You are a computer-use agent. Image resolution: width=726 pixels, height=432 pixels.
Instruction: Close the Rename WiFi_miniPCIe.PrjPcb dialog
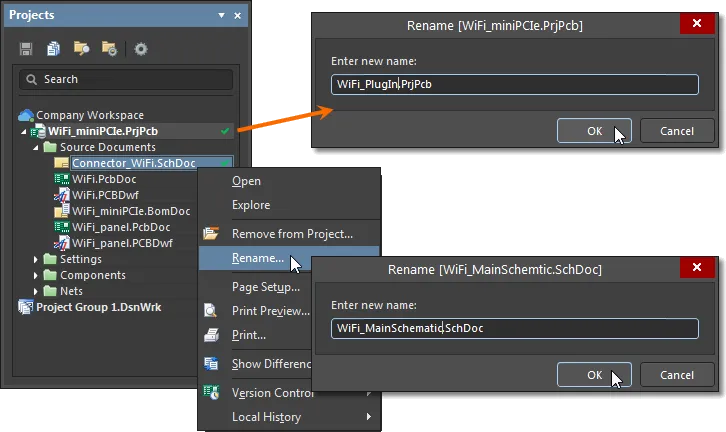click(x=697, y=24)
